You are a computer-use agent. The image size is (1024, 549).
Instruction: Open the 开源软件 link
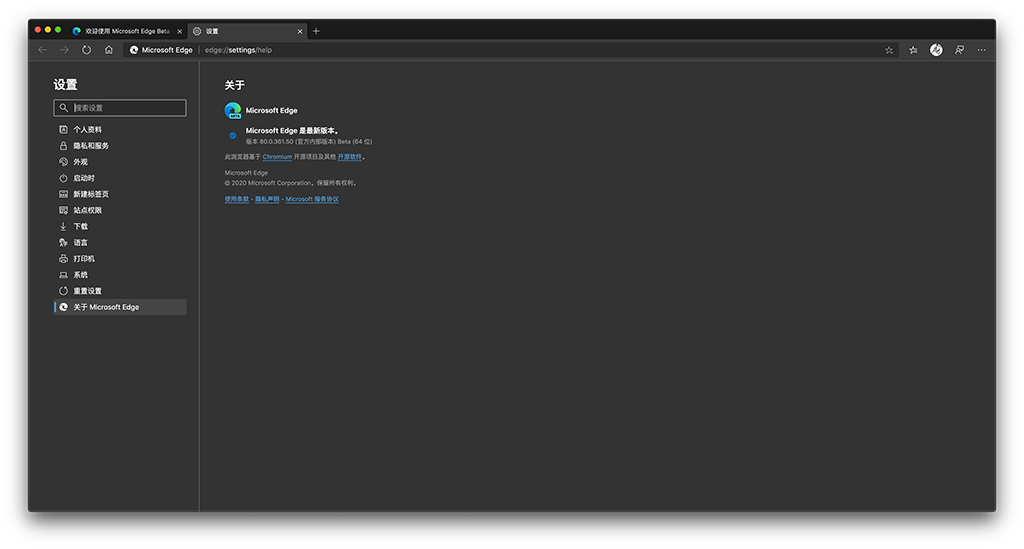(x=349, y=157)
